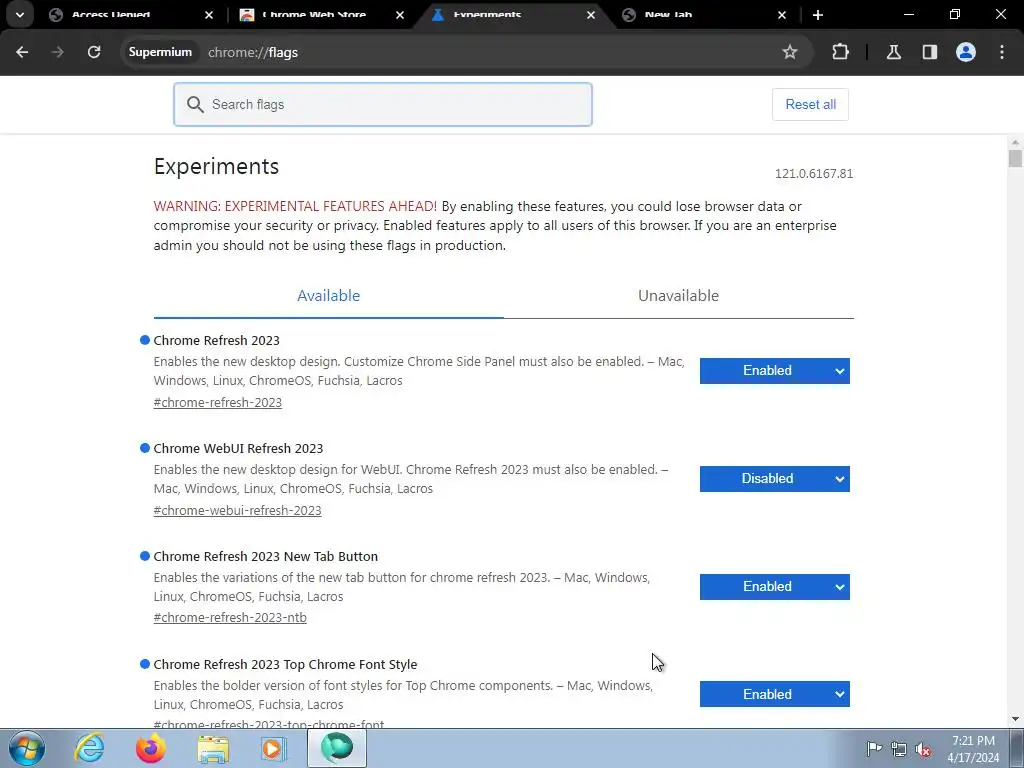Click Chrome Refresh 2023 New Tab Button title
This screenshot has width=1024, height=768.
265,556
